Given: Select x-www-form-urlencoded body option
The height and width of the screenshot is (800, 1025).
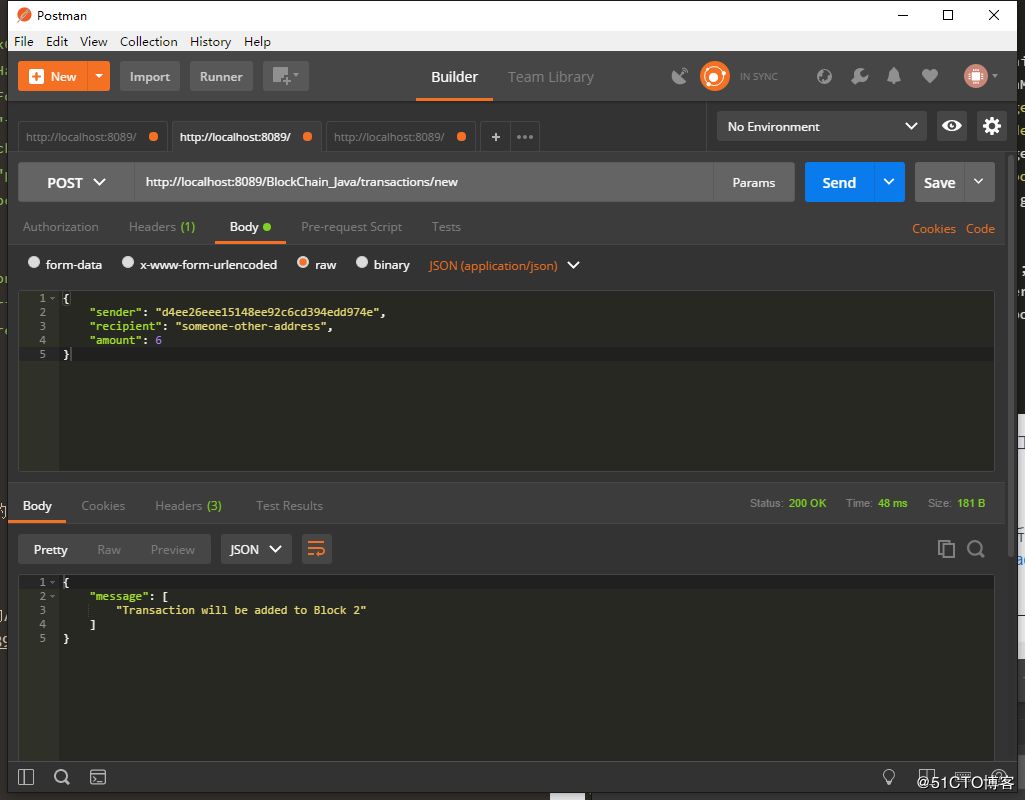Looking at the screenshot, I should click(128, 263).
